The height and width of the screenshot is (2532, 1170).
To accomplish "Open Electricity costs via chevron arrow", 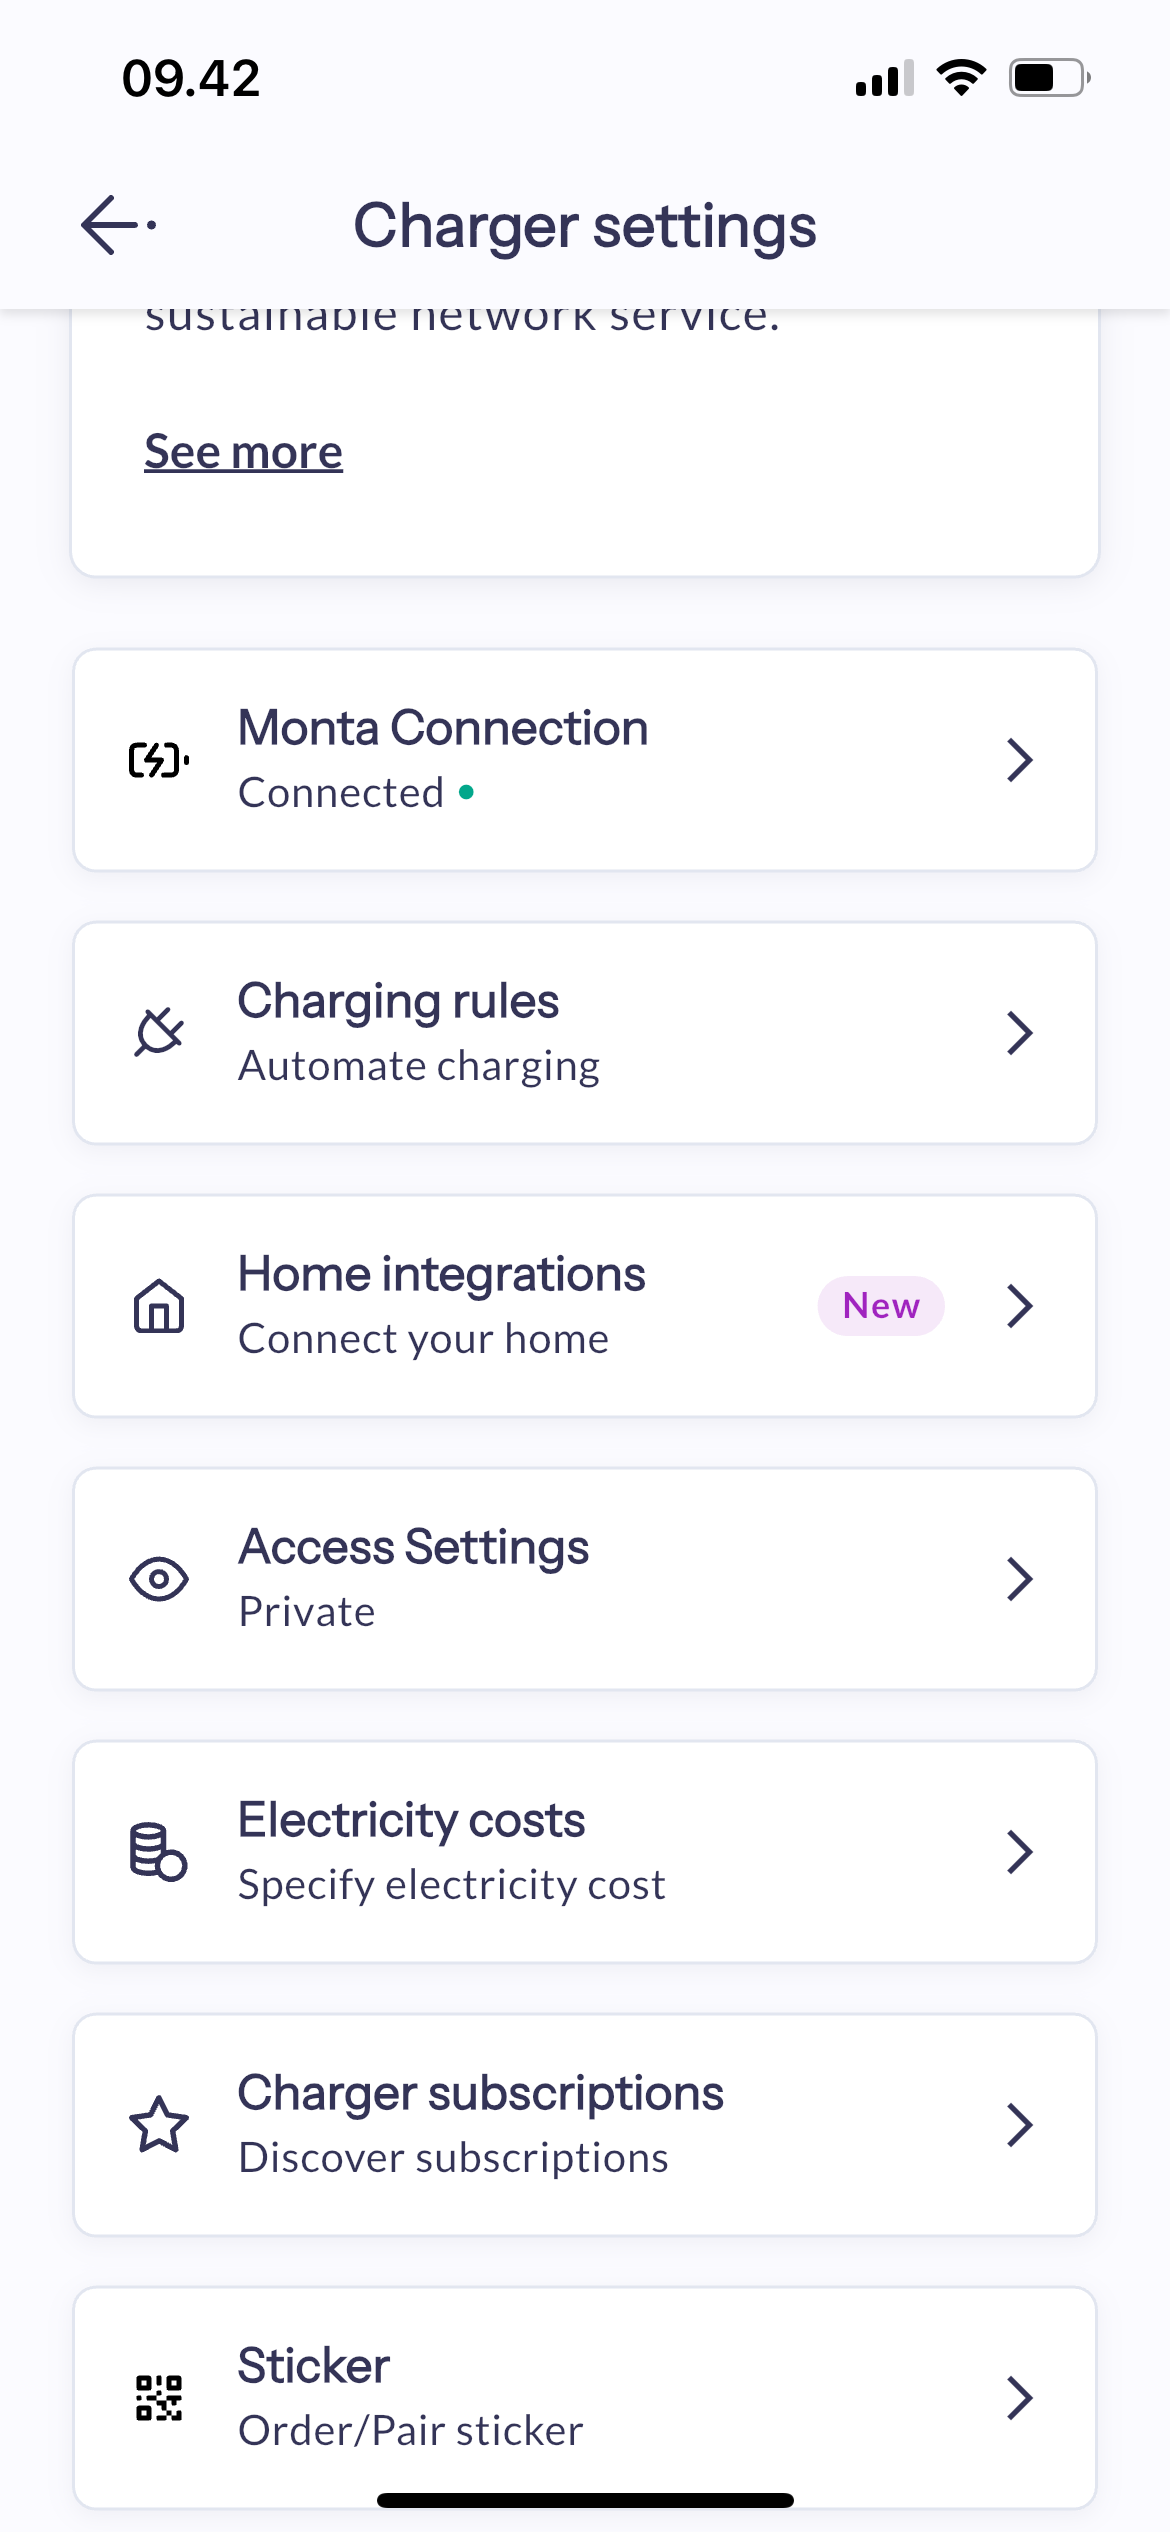I will coord(1019,1852).
